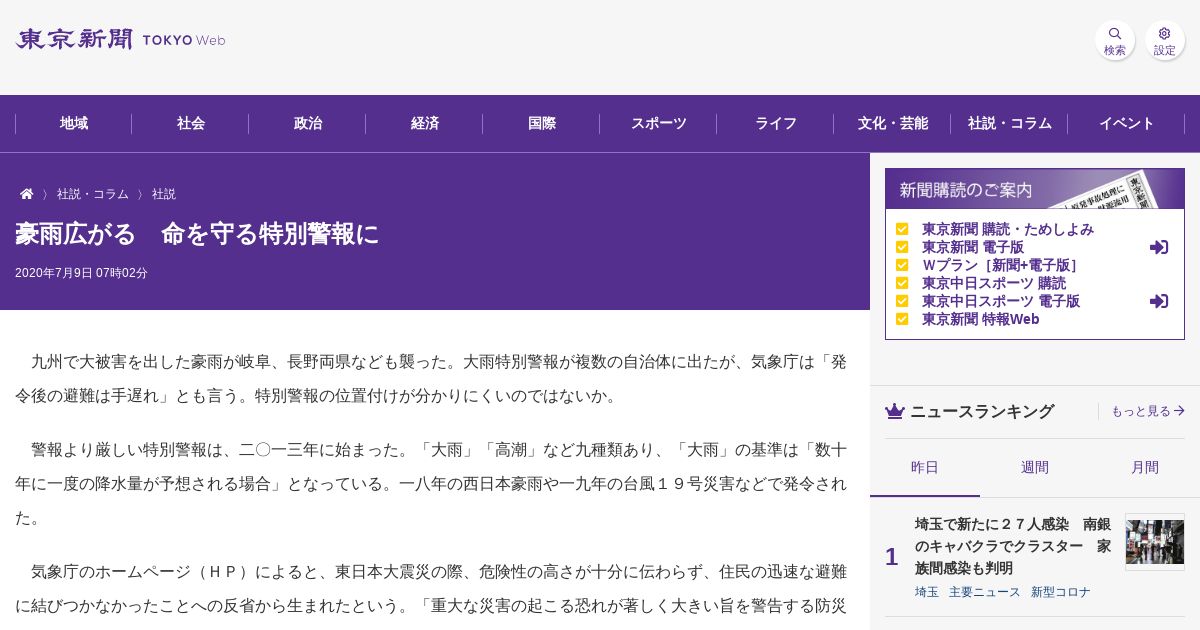
Task: Open the 社会 navigation menu
Action: (191, 123)
